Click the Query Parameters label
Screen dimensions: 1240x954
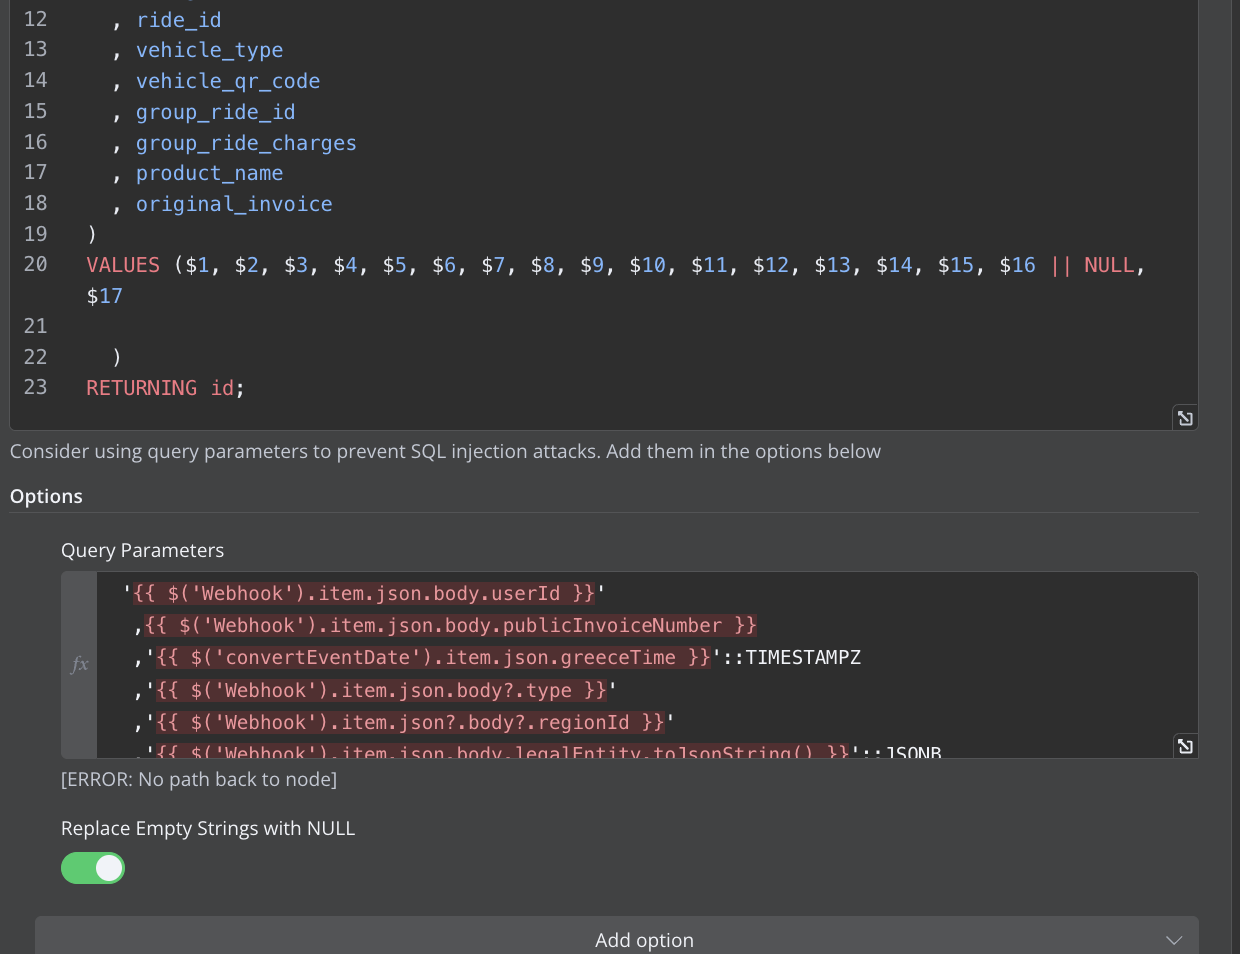(142, 550)
